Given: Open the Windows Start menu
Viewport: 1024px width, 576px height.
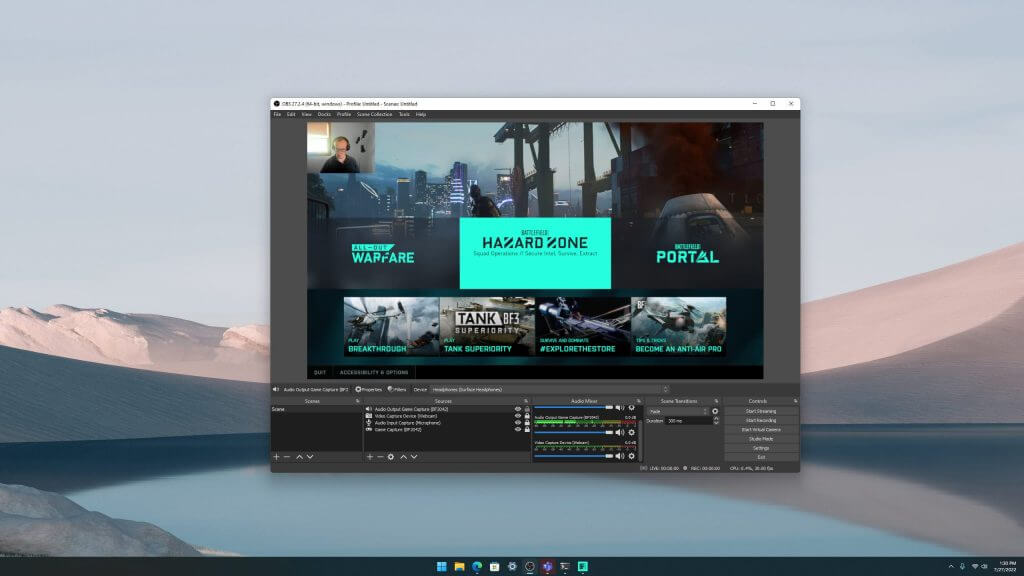Looking at the screenshot, I should point(441,566).
